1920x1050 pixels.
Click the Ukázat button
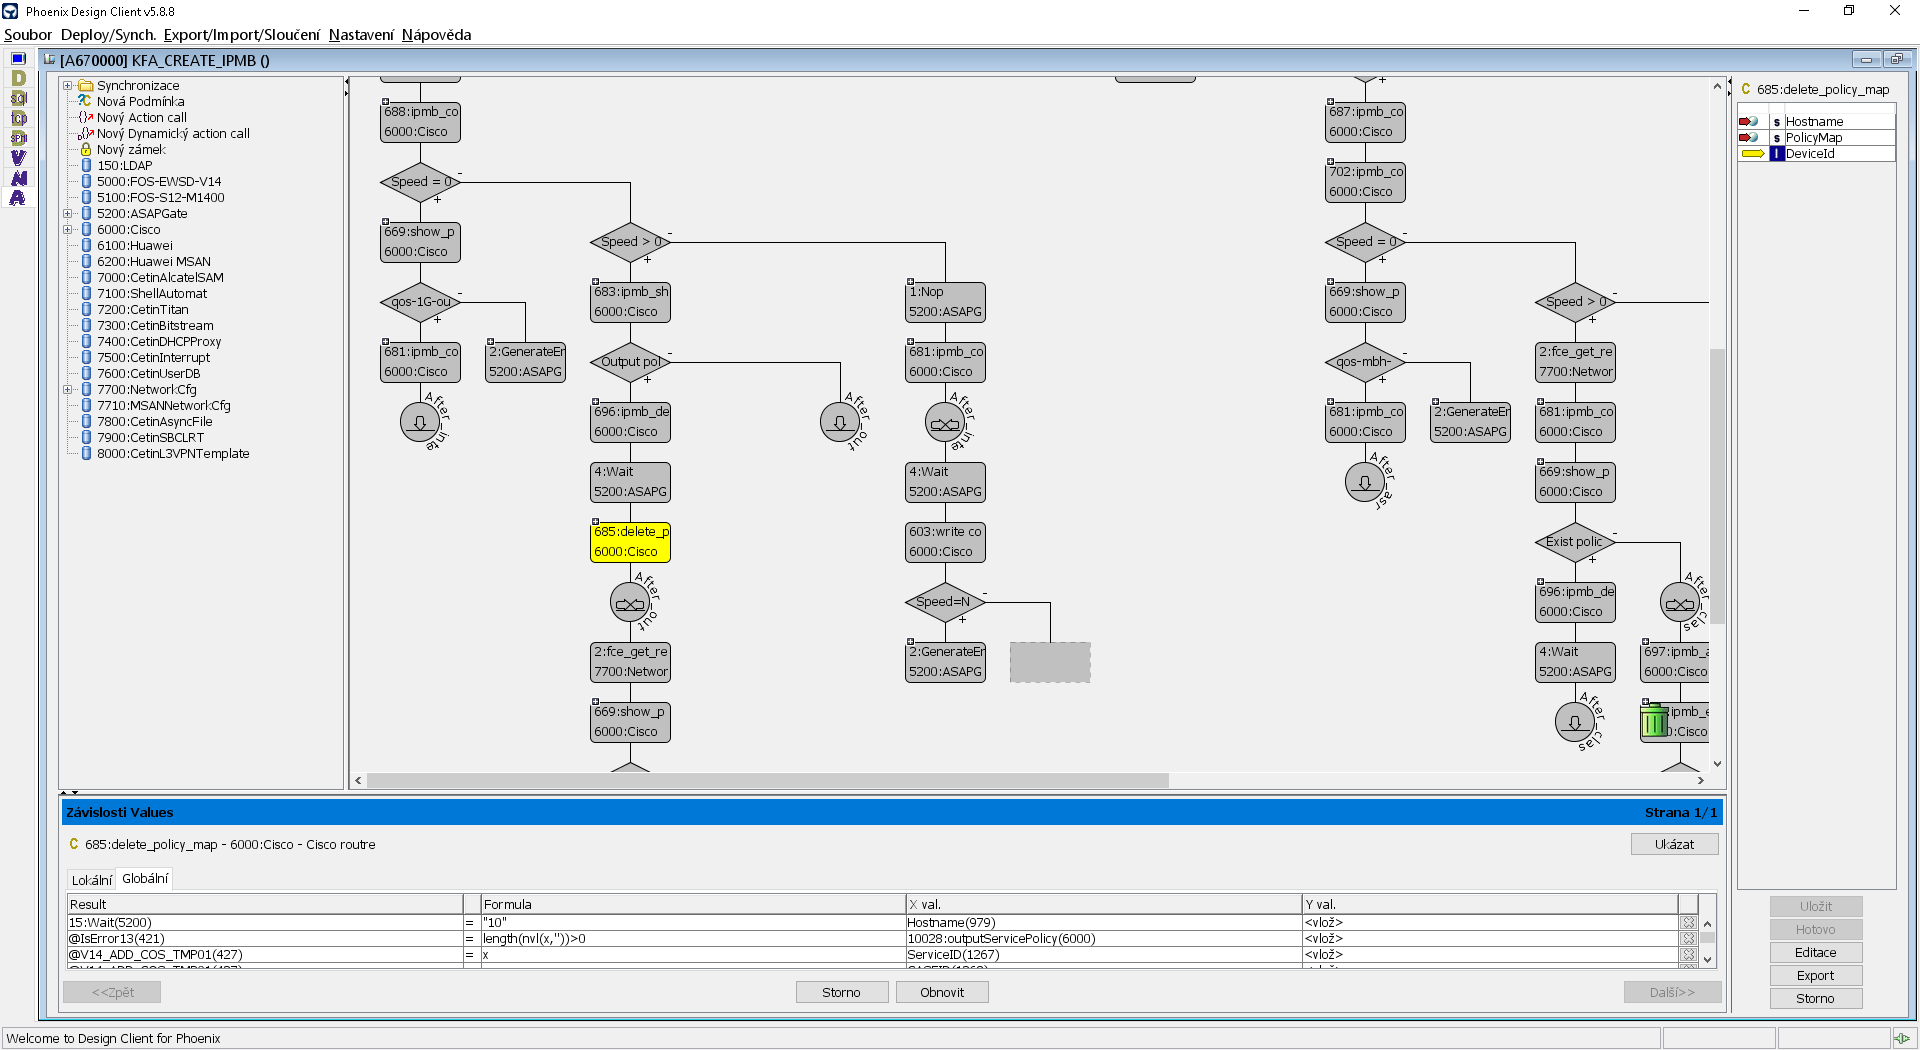1674,844
